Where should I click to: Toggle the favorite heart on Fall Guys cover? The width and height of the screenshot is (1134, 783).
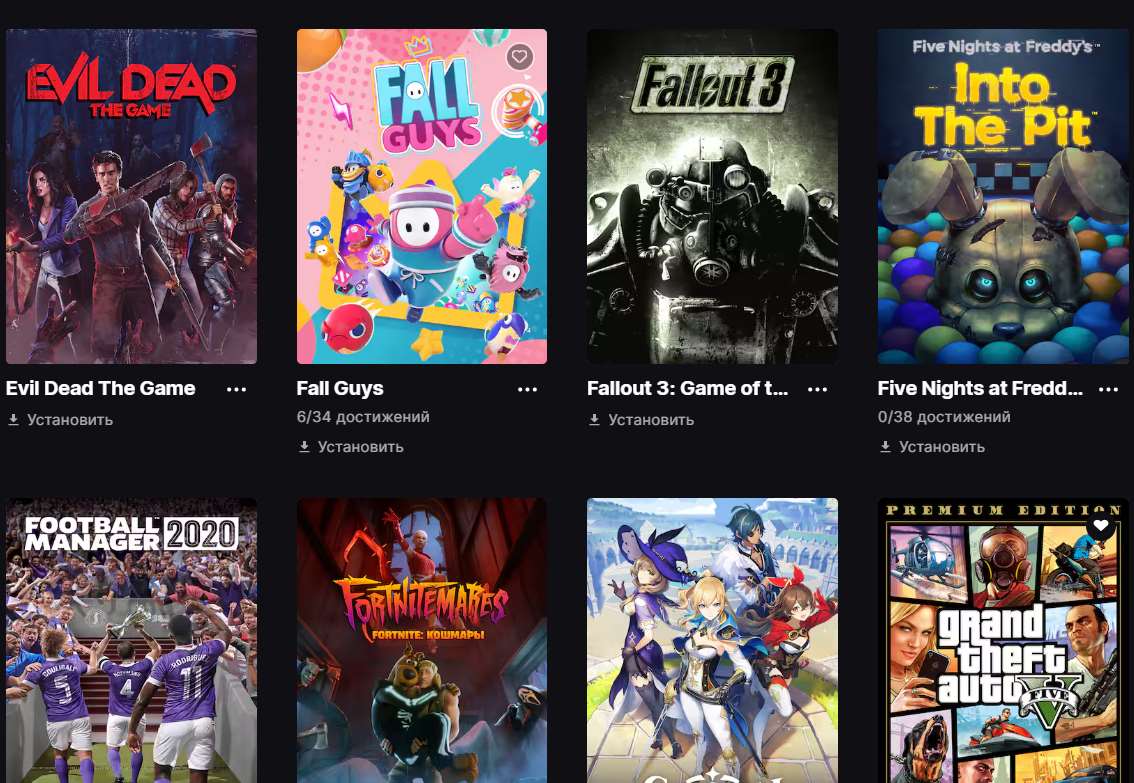coord(519,56)
